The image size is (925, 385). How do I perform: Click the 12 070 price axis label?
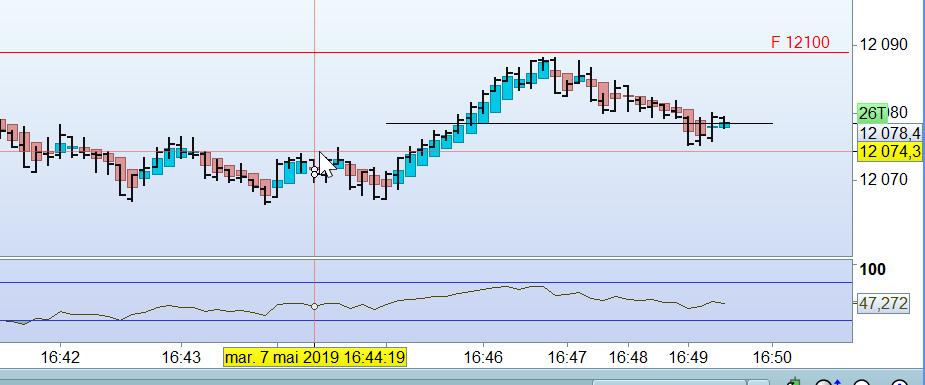pyautogui.click(x=883, y=179)
